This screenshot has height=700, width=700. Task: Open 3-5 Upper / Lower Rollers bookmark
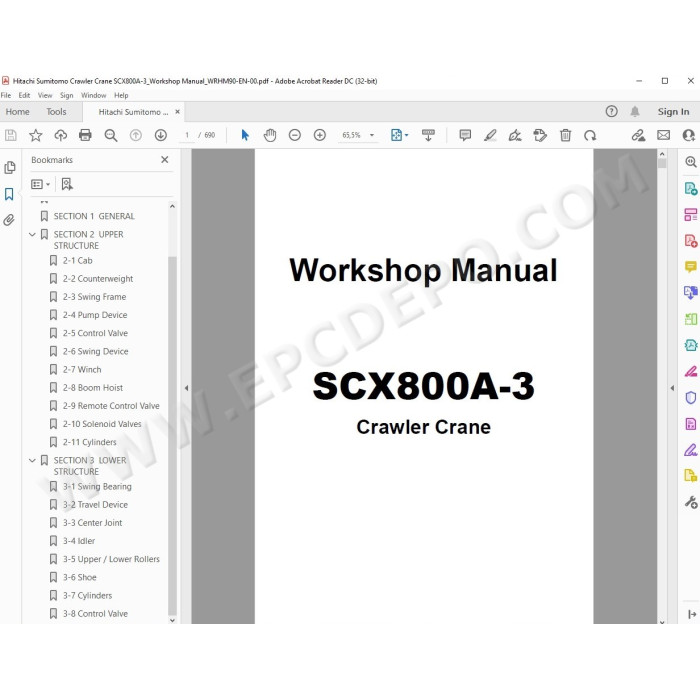tap(111, 559)
